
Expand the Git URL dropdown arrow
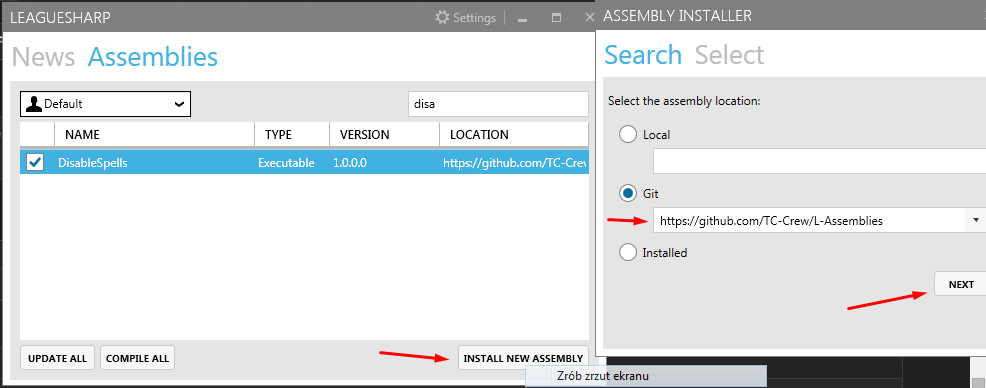click(975, 221)
